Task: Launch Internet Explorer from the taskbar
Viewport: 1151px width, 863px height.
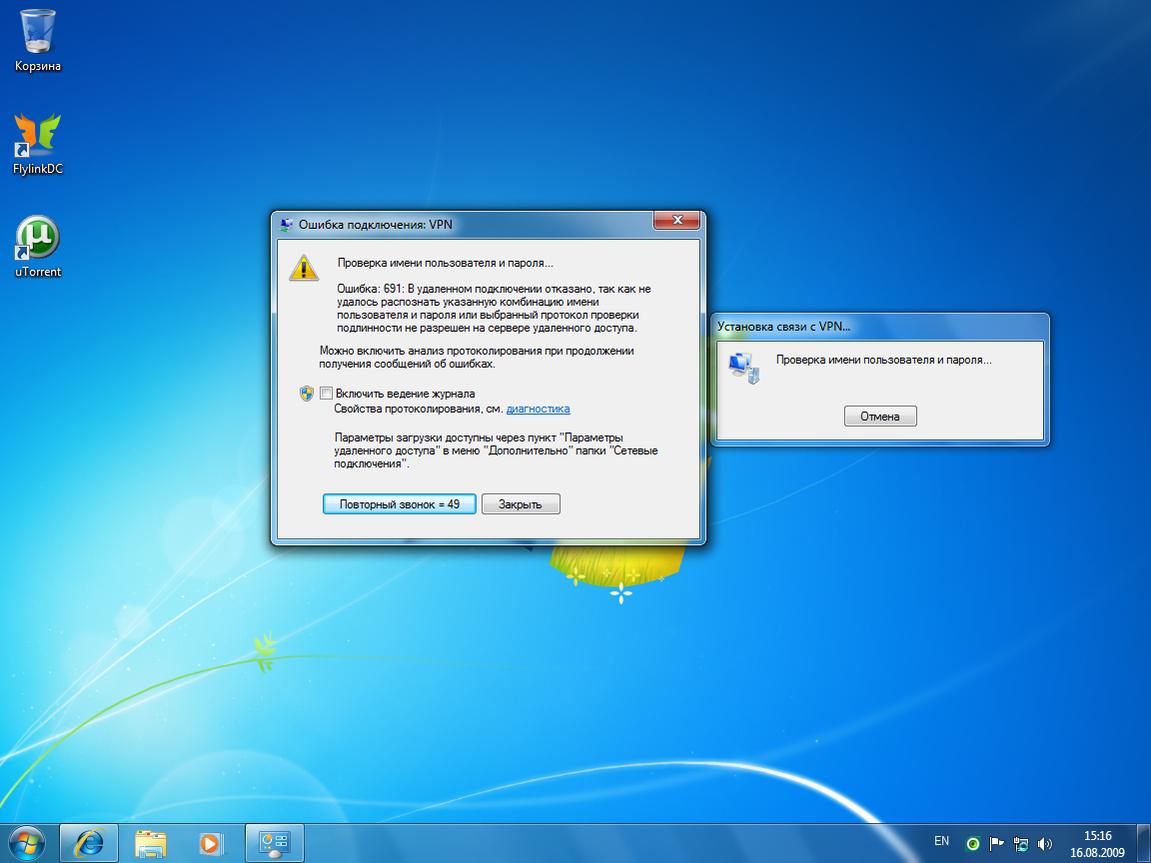Action: 89,842
